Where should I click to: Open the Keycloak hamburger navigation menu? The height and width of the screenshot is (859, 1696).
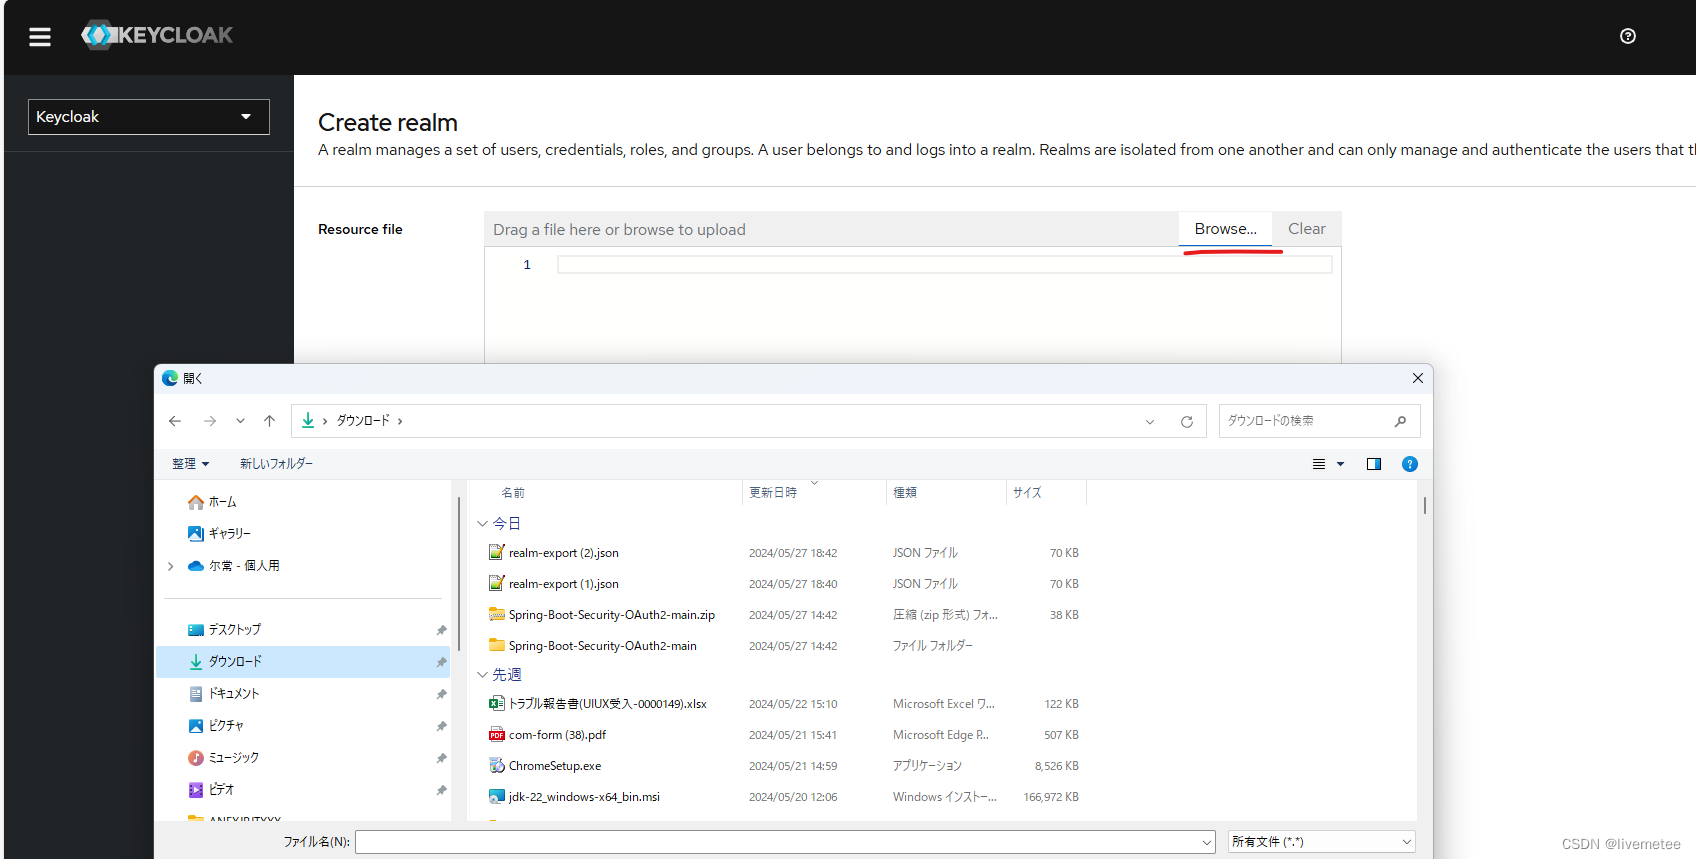40,37
